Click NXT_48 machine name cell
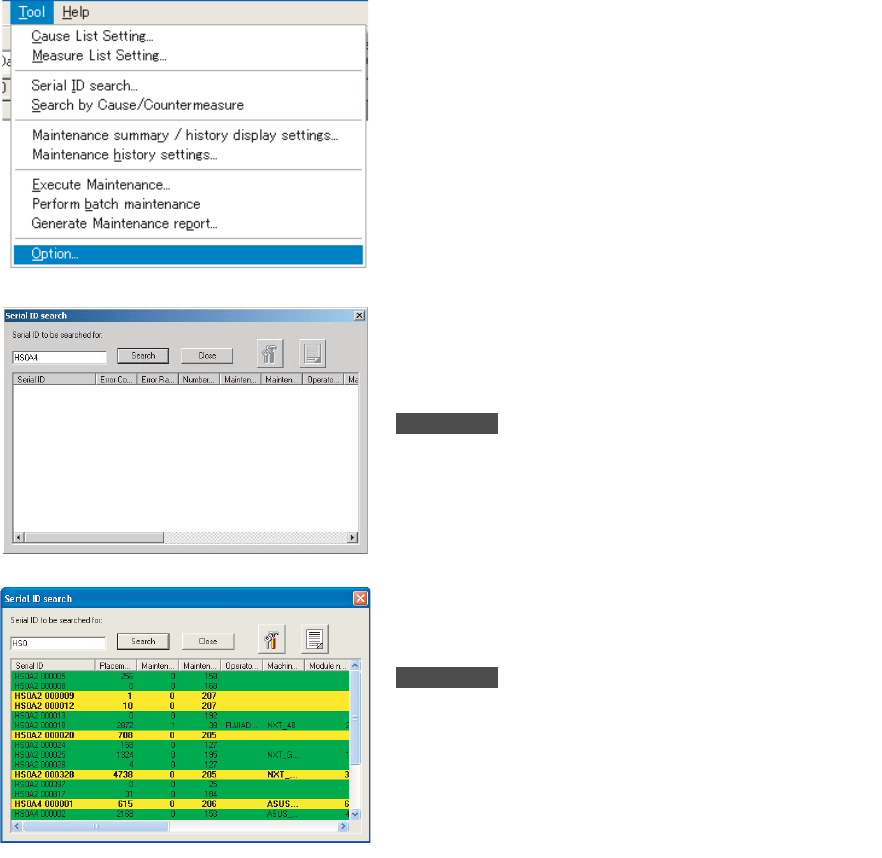Viewport: 882px width, 858px height. (x=281, y=725)
